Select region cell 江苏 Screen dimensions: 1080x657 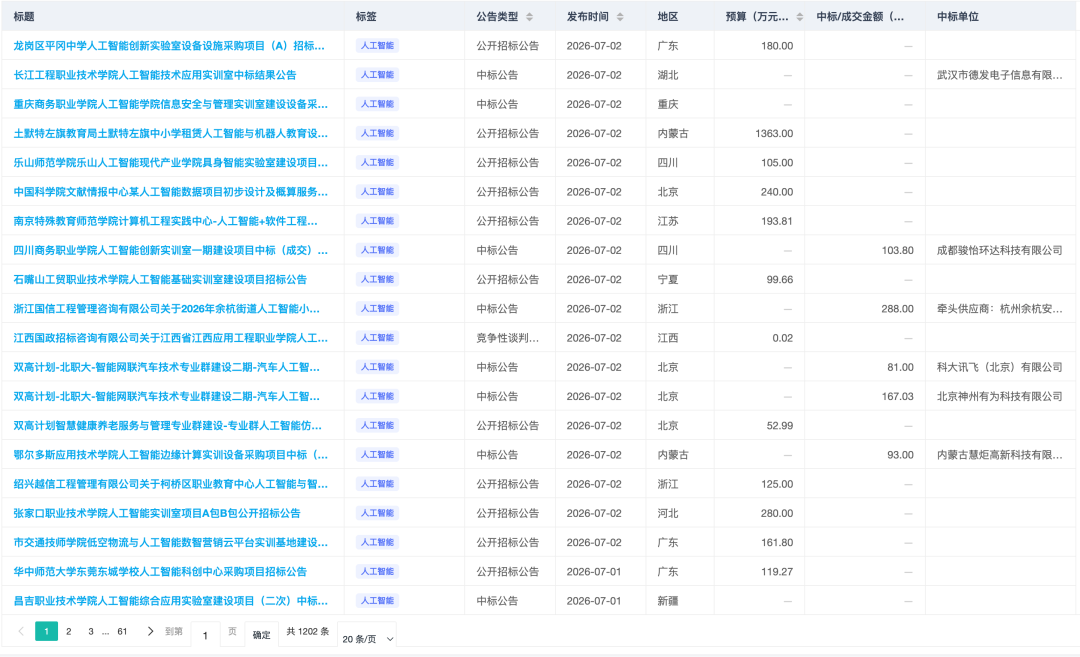click(668, 221)
